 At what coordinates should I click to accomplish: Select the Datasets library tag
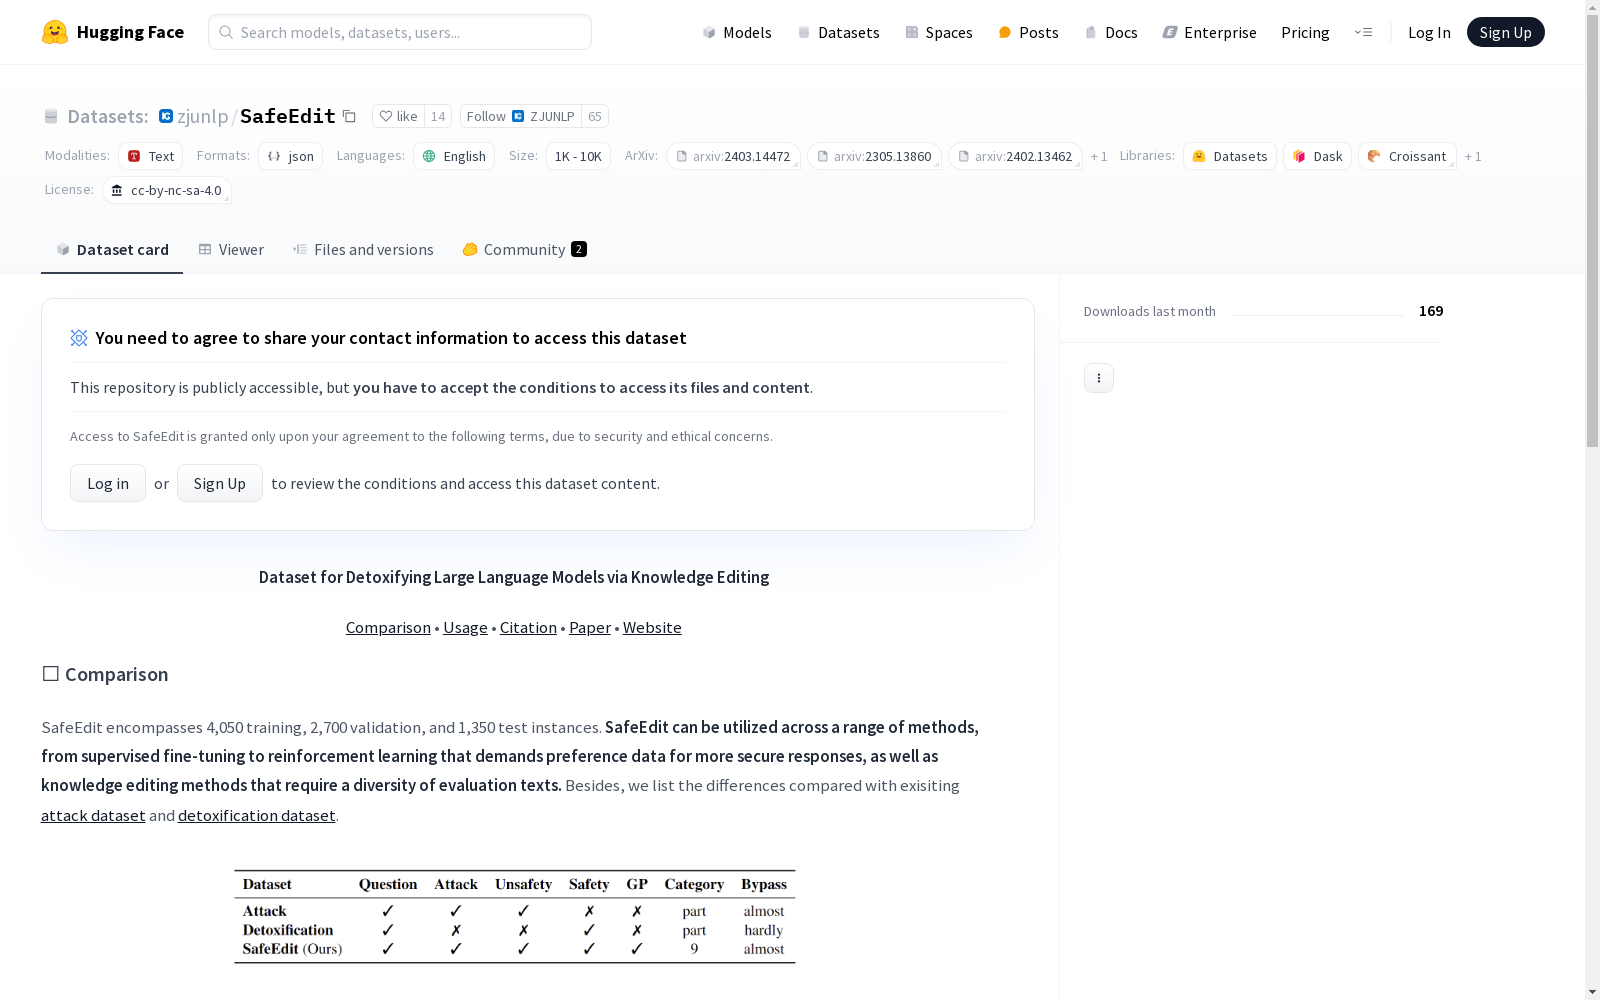(1230, 156)
